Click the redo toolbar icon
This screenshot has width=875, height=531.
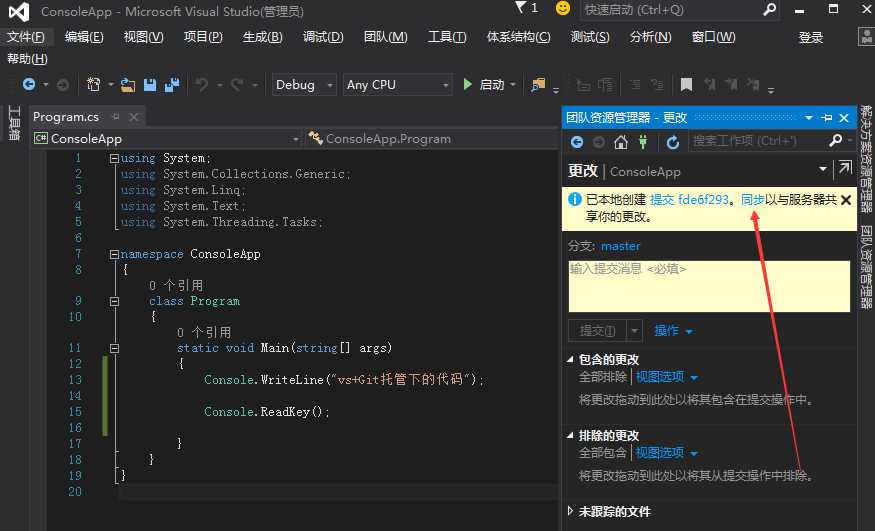click(237, 85)
